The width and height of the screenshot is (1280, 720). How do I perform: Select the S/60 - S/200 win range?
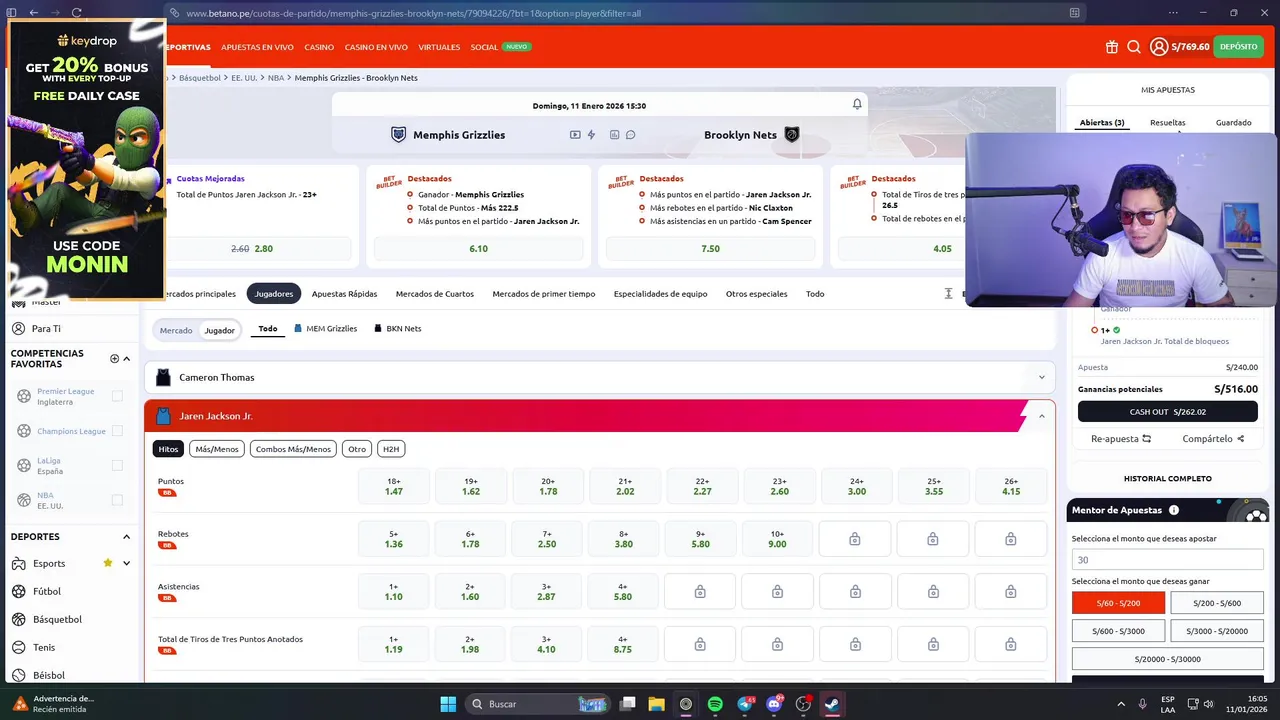point(1118,603)
